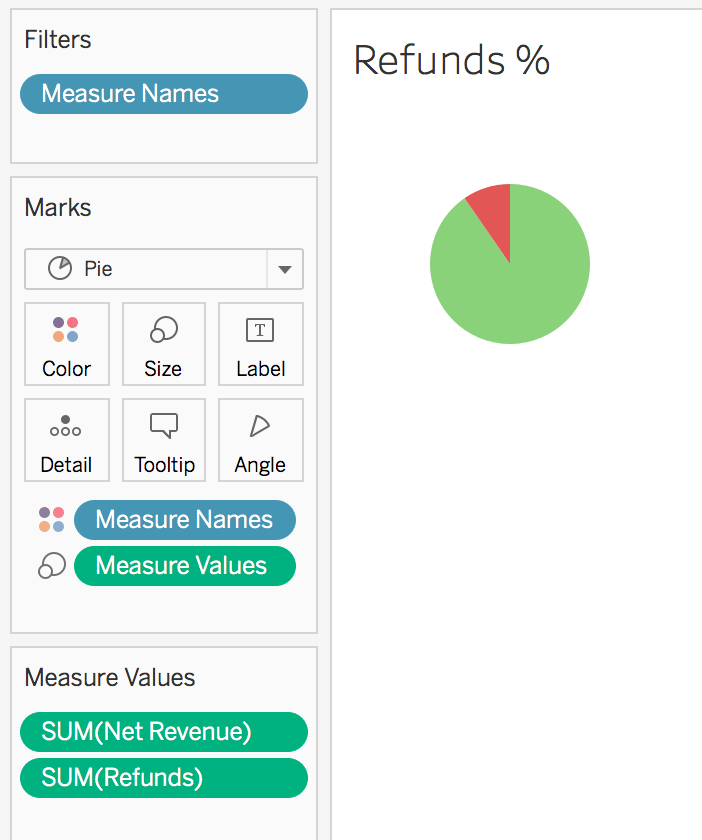Click the Refunds % sheet title

[452, 60]
